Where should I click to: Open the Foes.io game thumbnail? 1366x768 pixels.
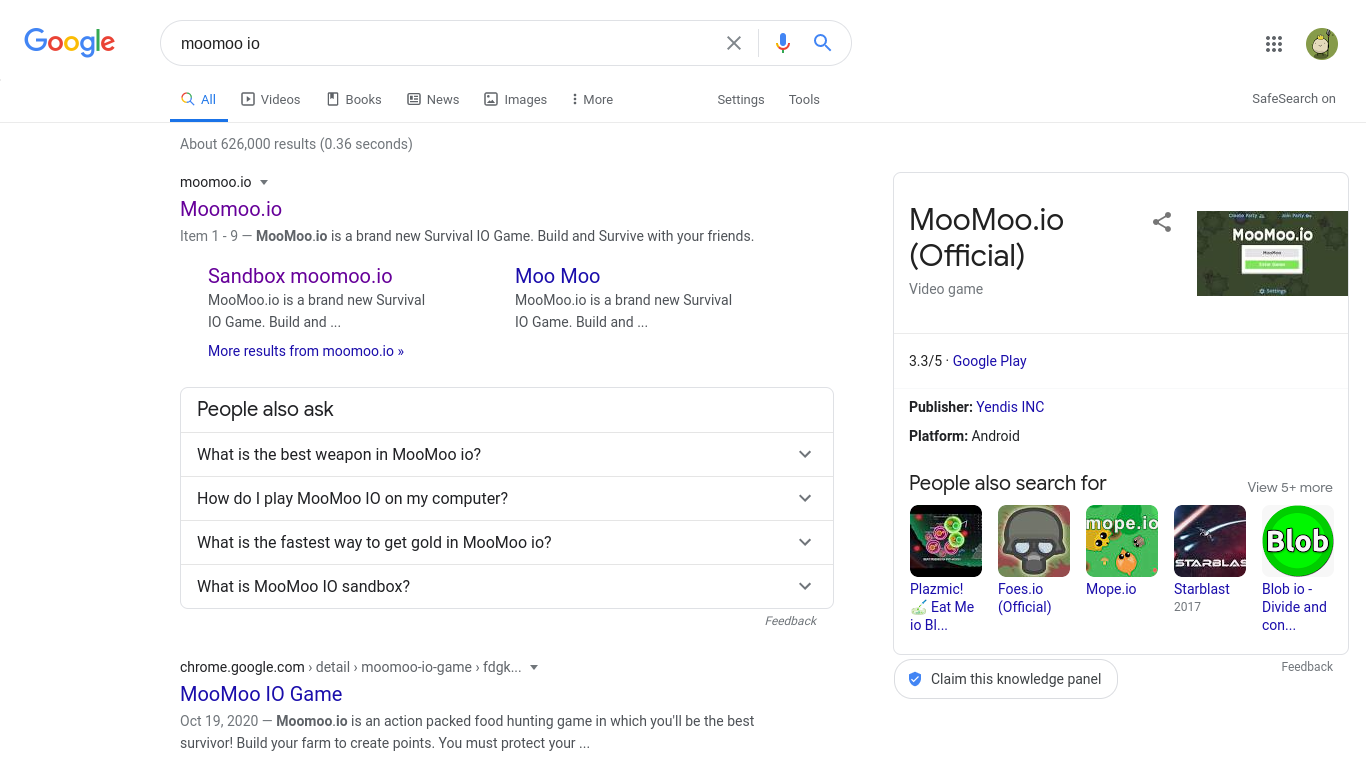(1034, 541)
